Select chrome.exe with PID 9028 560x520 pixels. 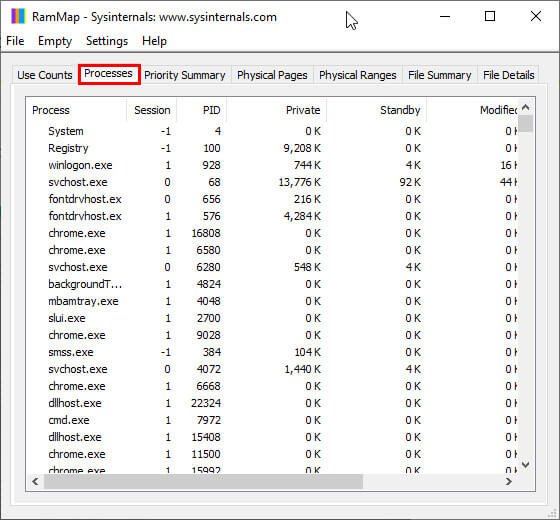[272, 335]
